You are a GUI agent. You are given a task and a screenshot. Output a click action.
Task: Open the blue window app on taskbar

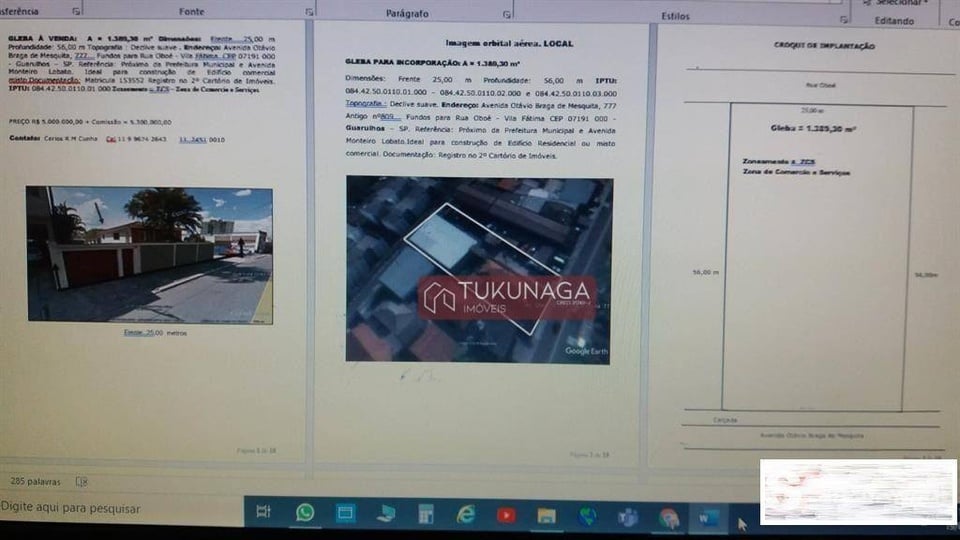(345, 513)
